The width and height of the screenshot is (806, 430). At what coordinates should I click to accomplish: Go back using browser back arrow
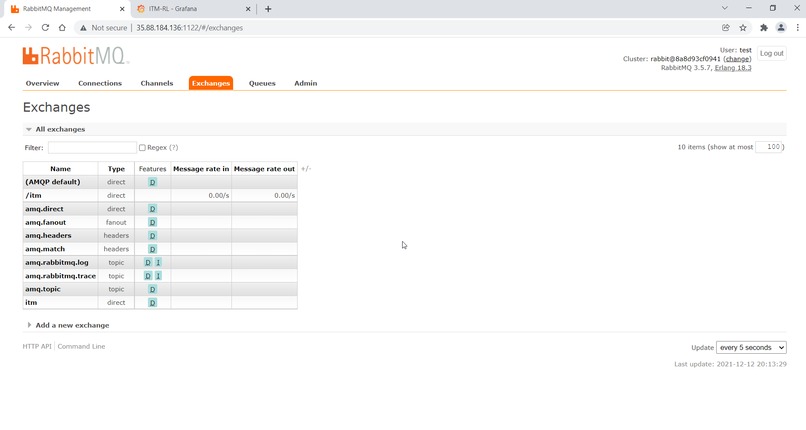[11, 28]
